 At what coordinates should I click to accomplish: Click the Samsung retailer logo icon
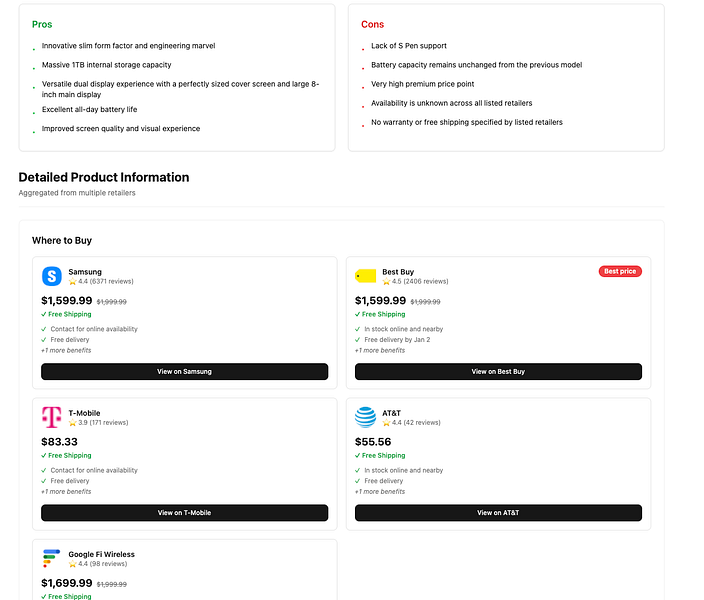pos(52,276)
